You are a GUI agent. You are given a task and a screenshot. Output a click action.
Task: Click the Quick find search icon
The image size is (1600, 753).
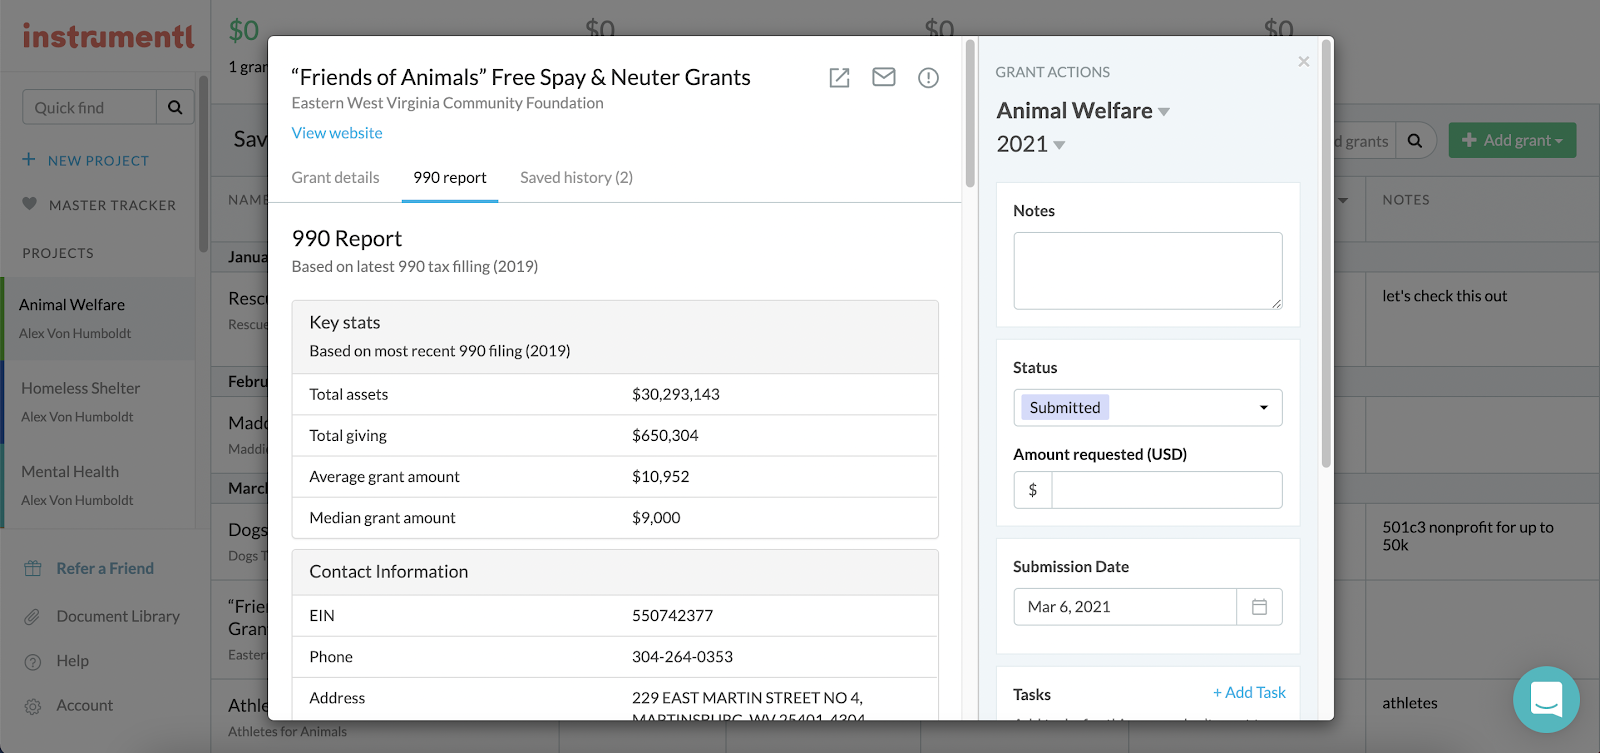[x=175, y=107]
